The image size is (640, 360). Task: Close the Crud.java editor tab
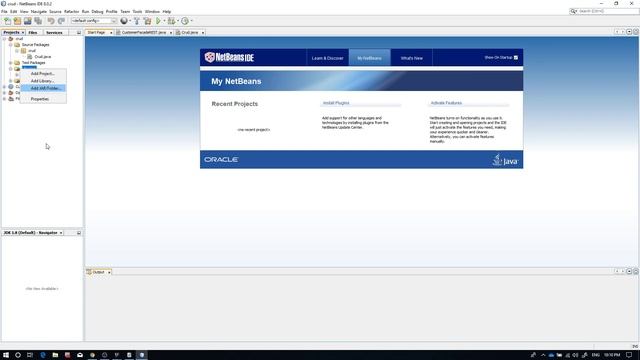point(203,33)
